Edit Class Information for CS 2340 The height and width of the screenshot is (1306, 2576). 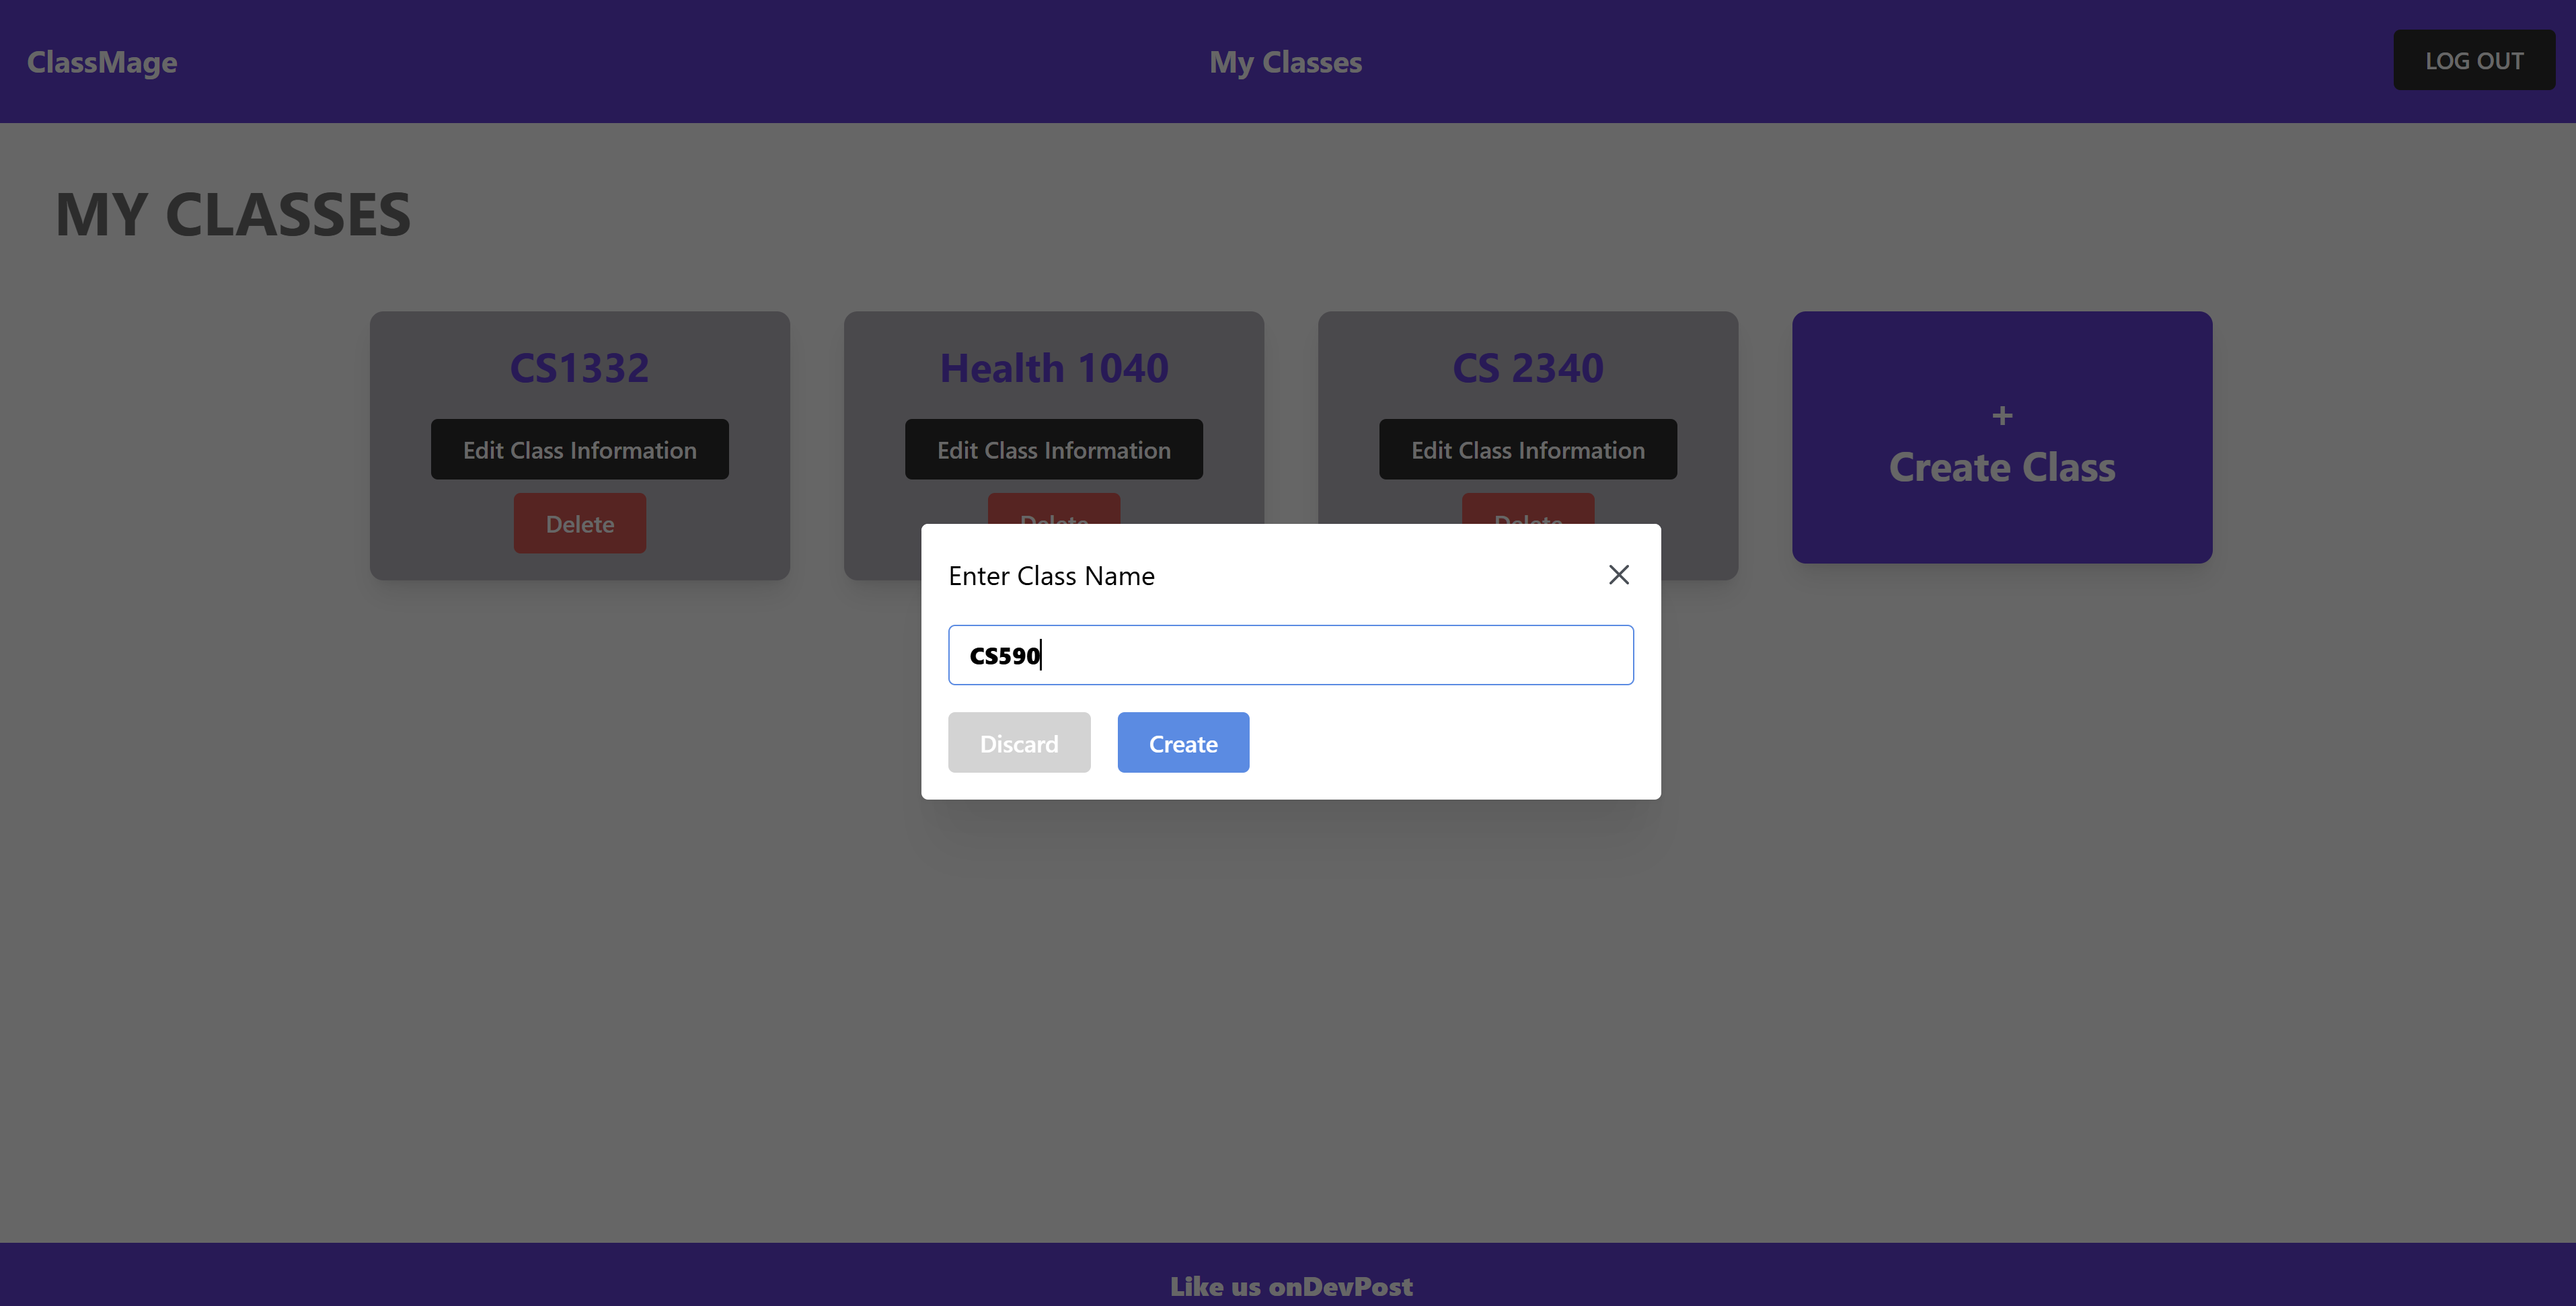1527,450
